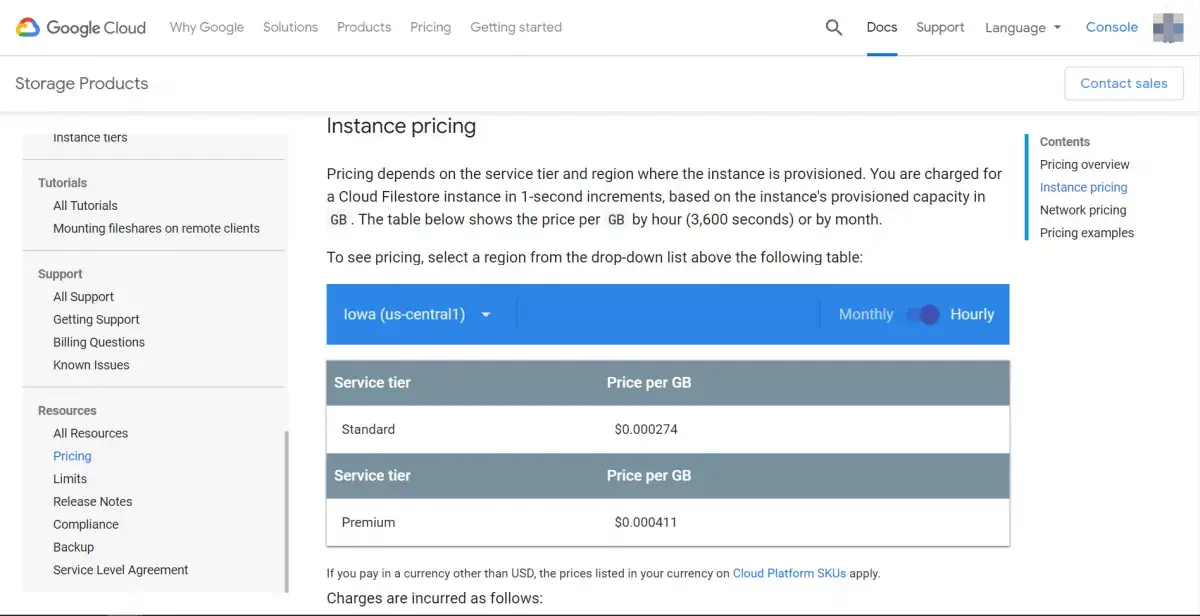1200x616 pixels.
Task: Open Limits in sidebar
Action: click(70, 480)
